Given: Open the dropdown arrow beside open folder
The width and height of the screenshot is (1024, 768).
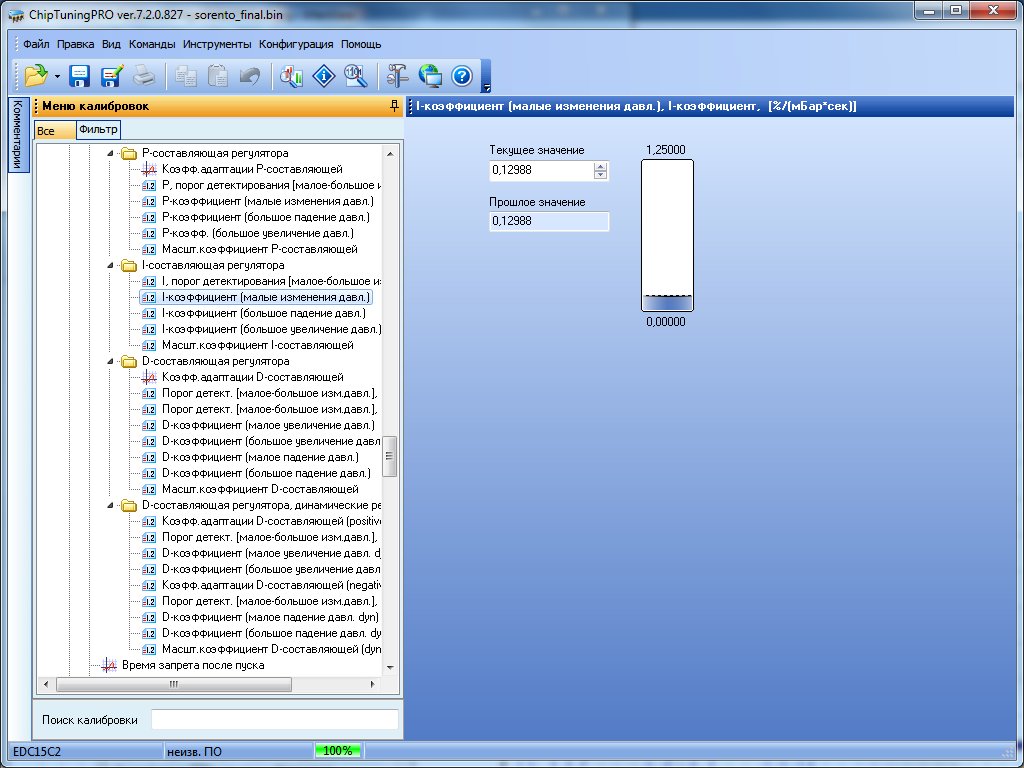Looking at the screenshot, I should (x=57, y=77).
